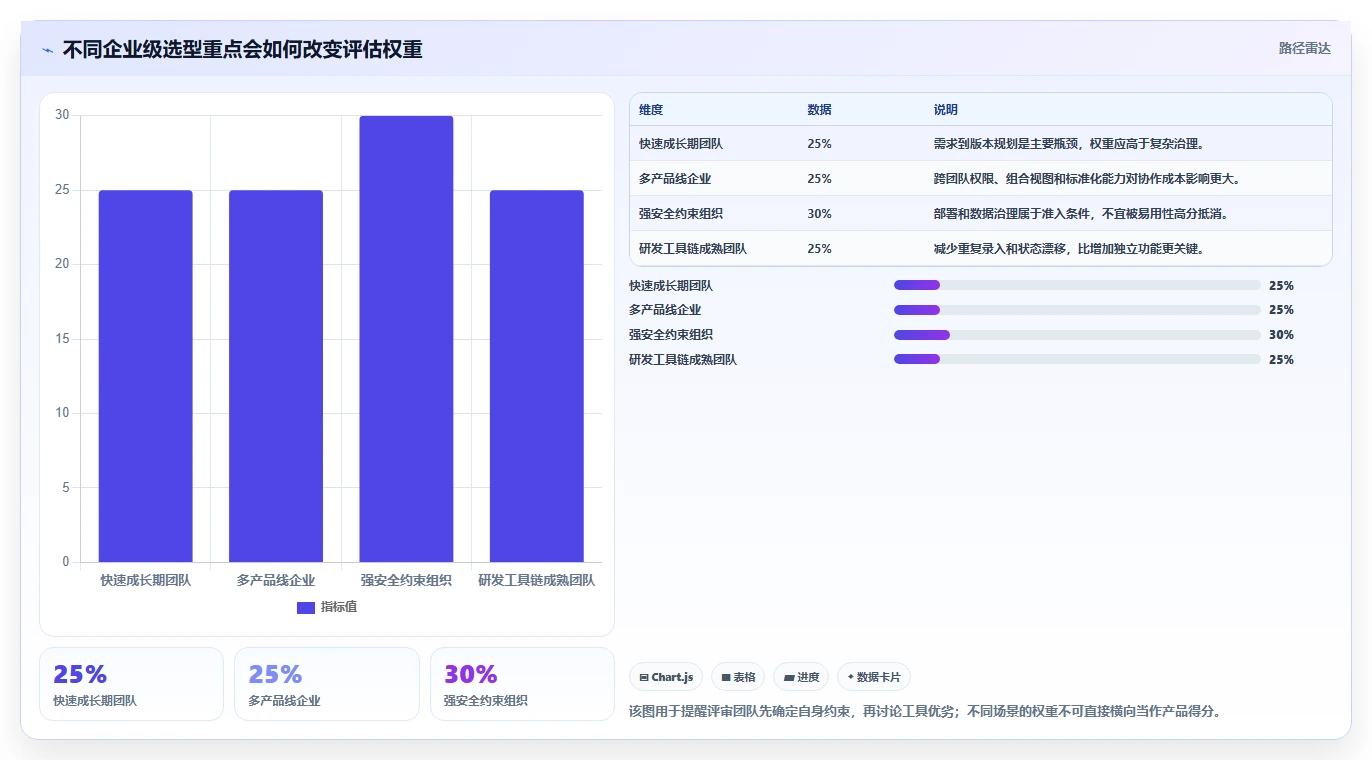Click the y-axis label 30
The height and width of the screenshot is (760, 1372).
[63, 115]
